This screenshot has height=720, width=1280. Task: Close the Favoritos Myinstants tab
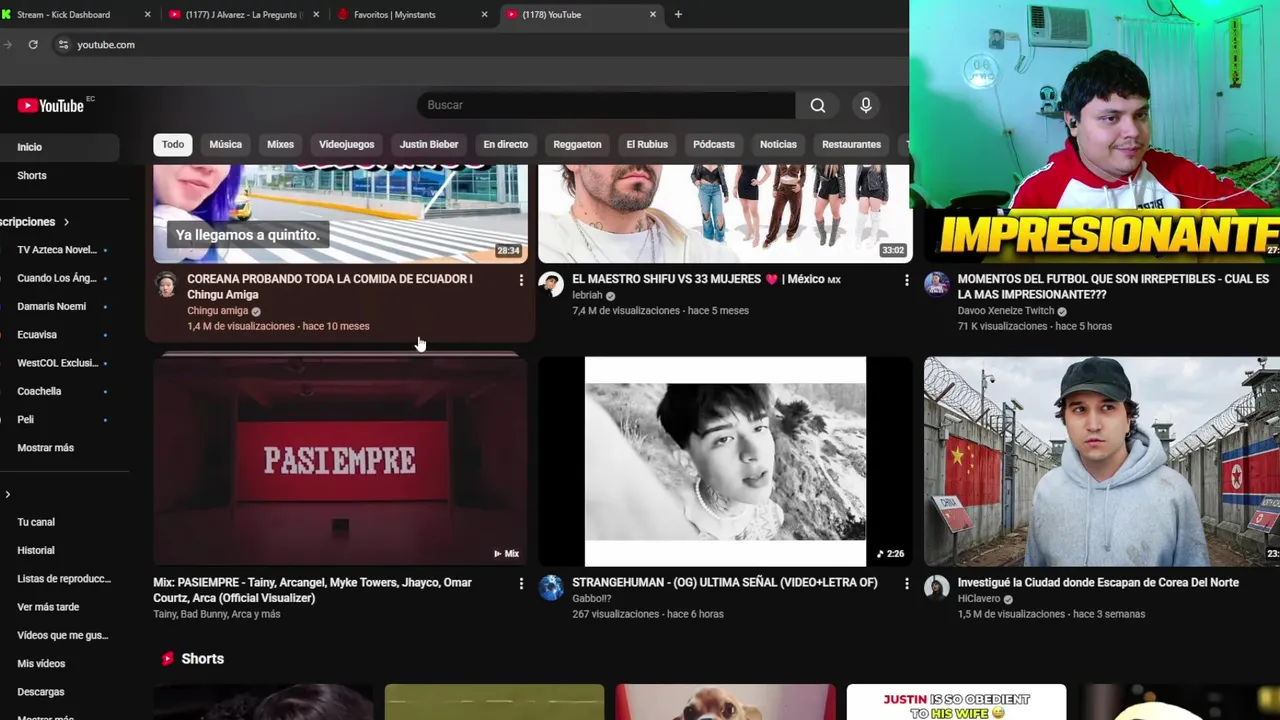click(x=485, y=14)
